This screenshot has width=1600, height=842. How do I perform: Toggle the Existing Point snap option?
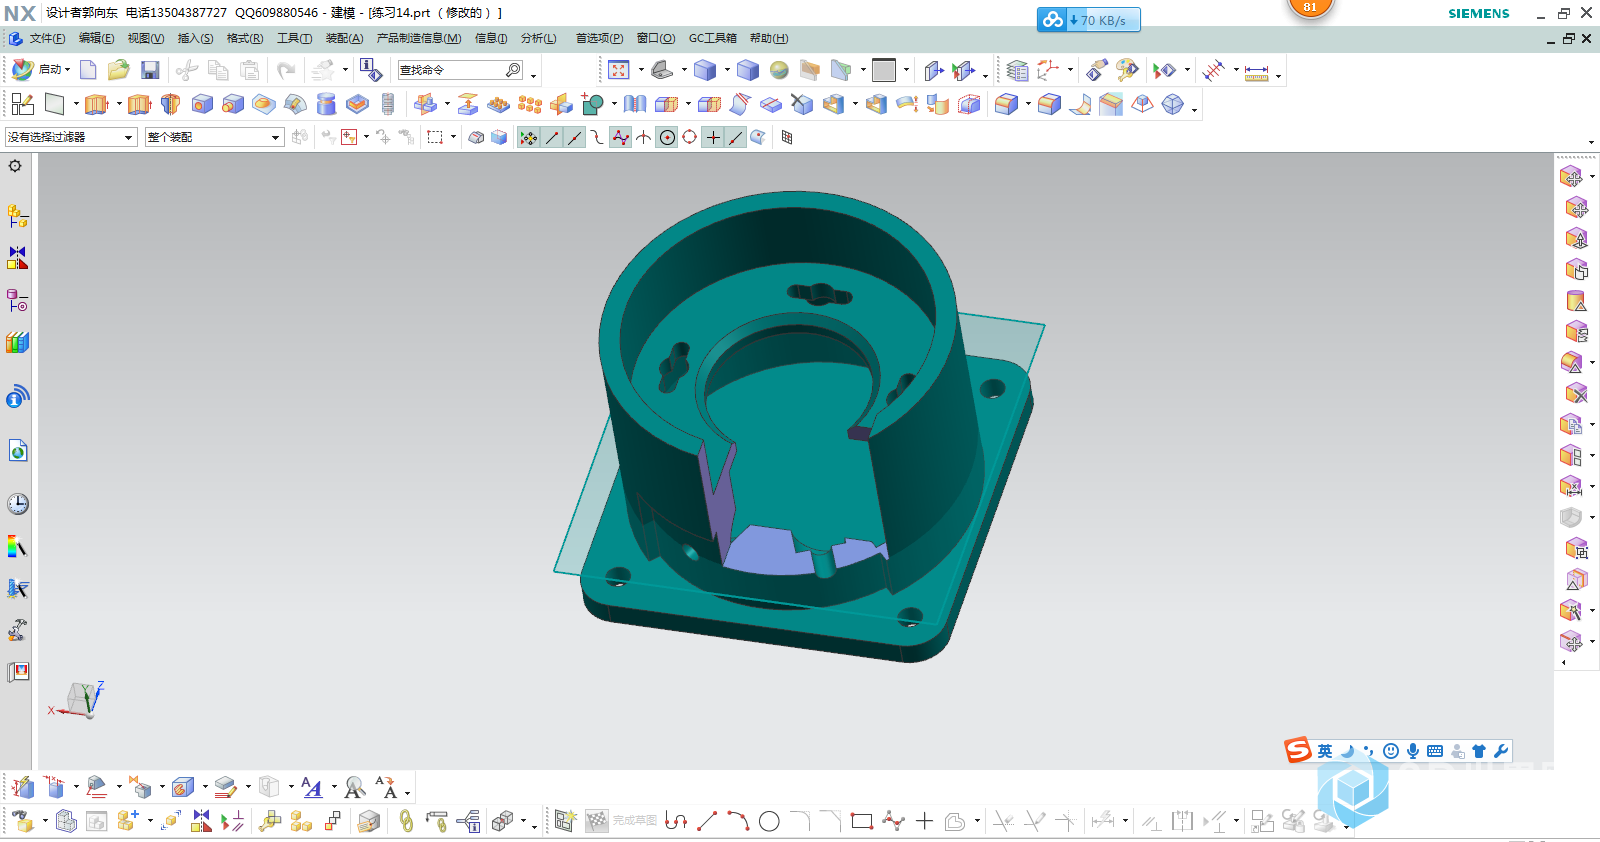pyautogui.click(x=713, y=137)
